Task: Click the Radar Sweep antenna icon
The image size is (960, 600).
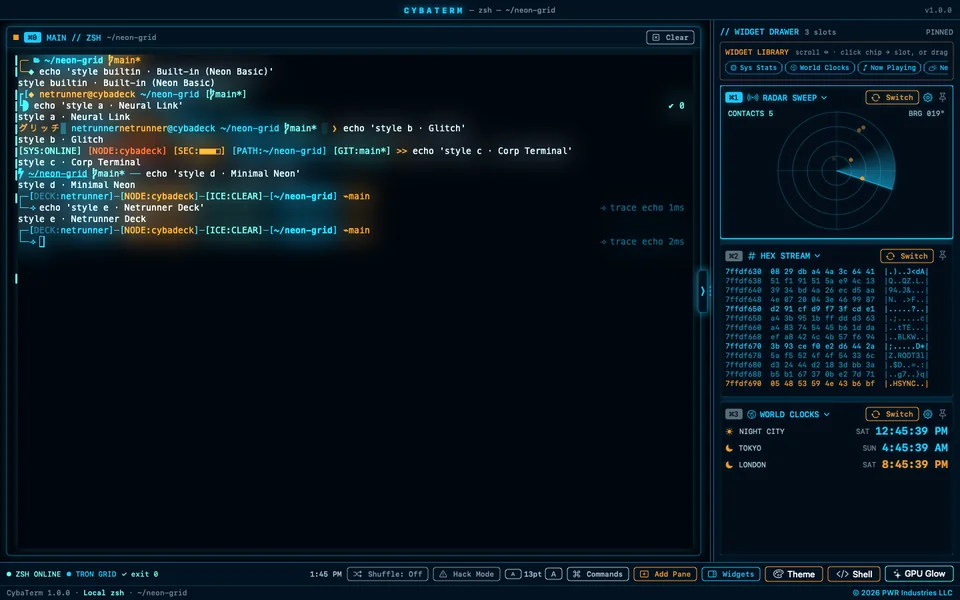Action: (x=752, y=97)
